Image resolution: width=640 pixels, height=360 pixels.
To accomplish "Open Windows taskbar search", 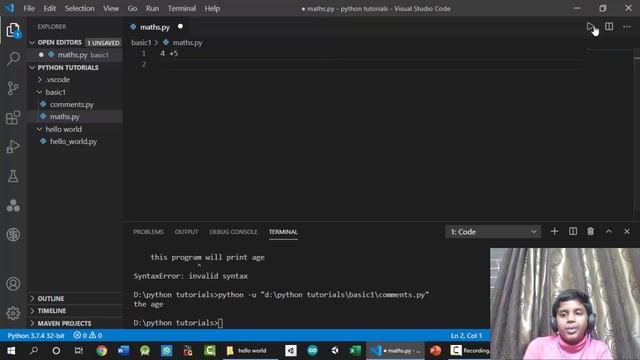I will 34,351.
